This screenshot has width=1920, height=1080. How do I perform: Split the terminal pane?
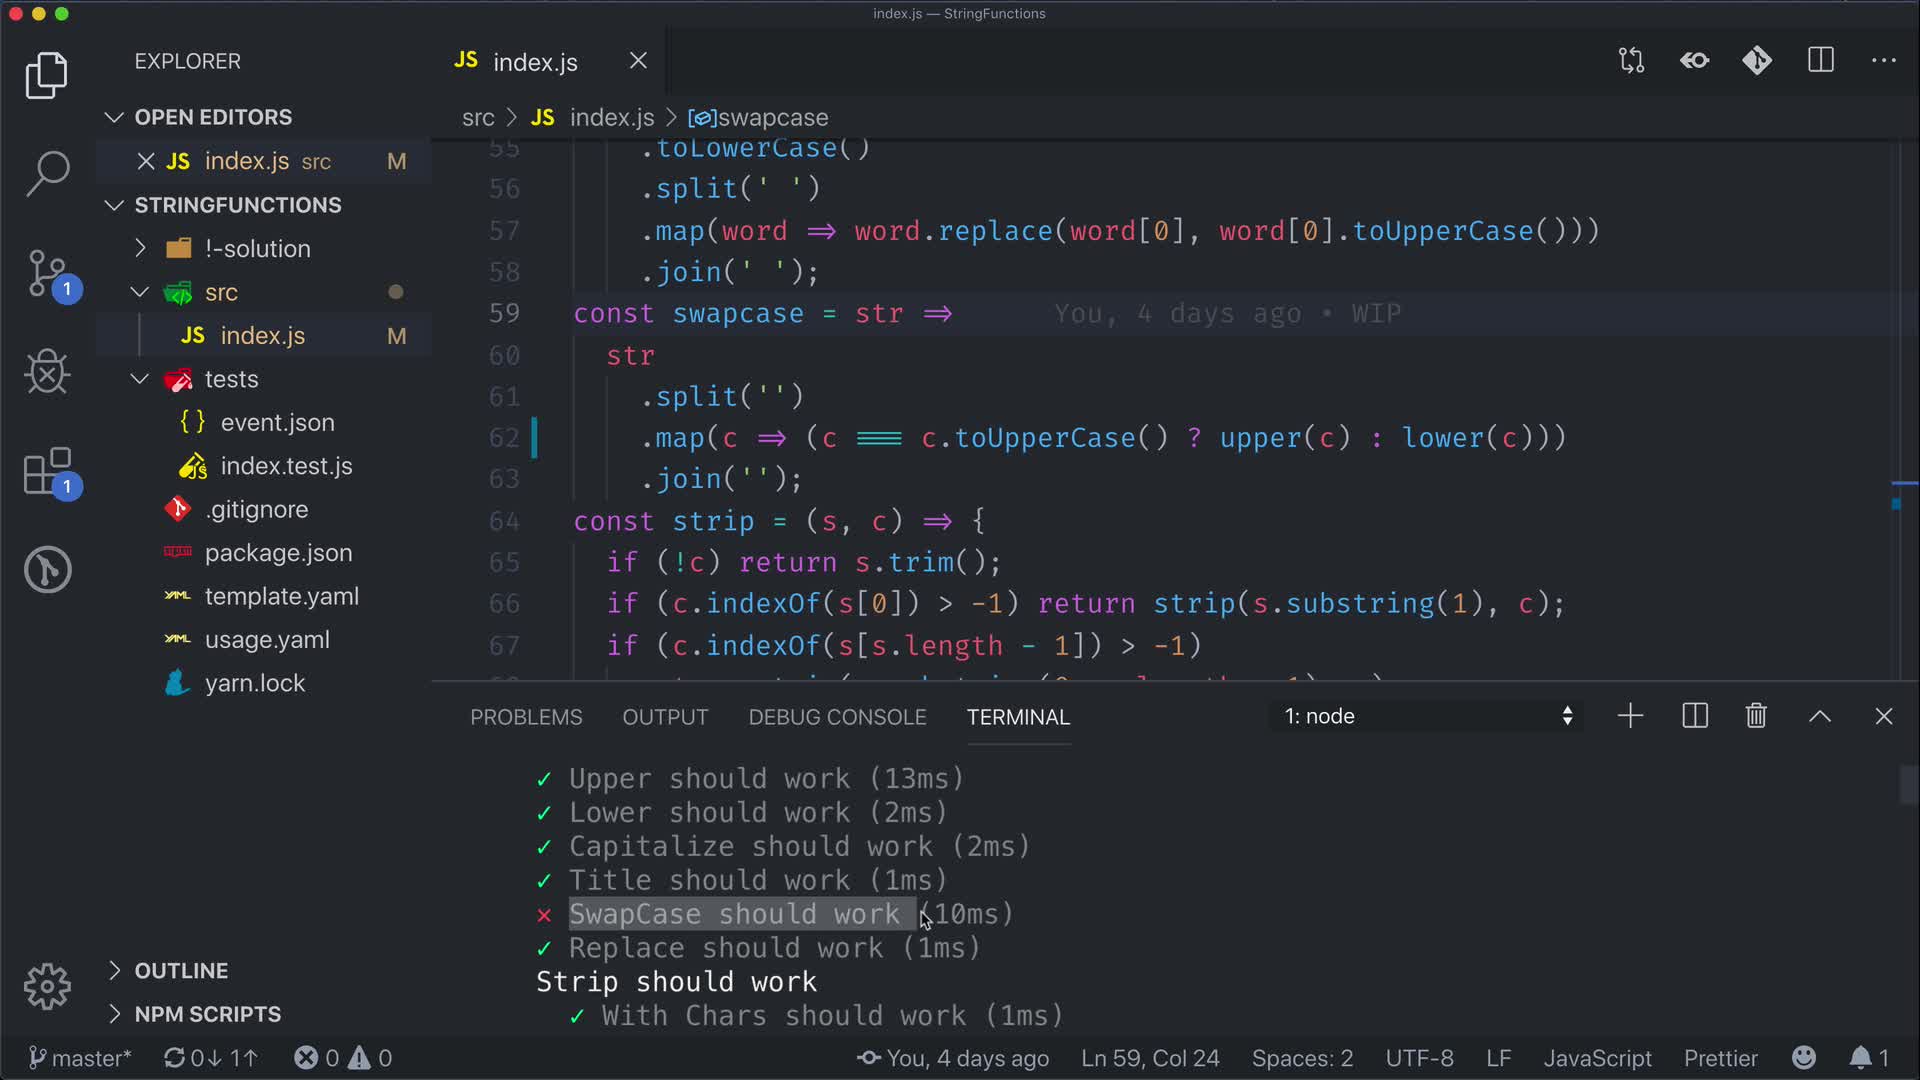click(x=1695, y=716)
